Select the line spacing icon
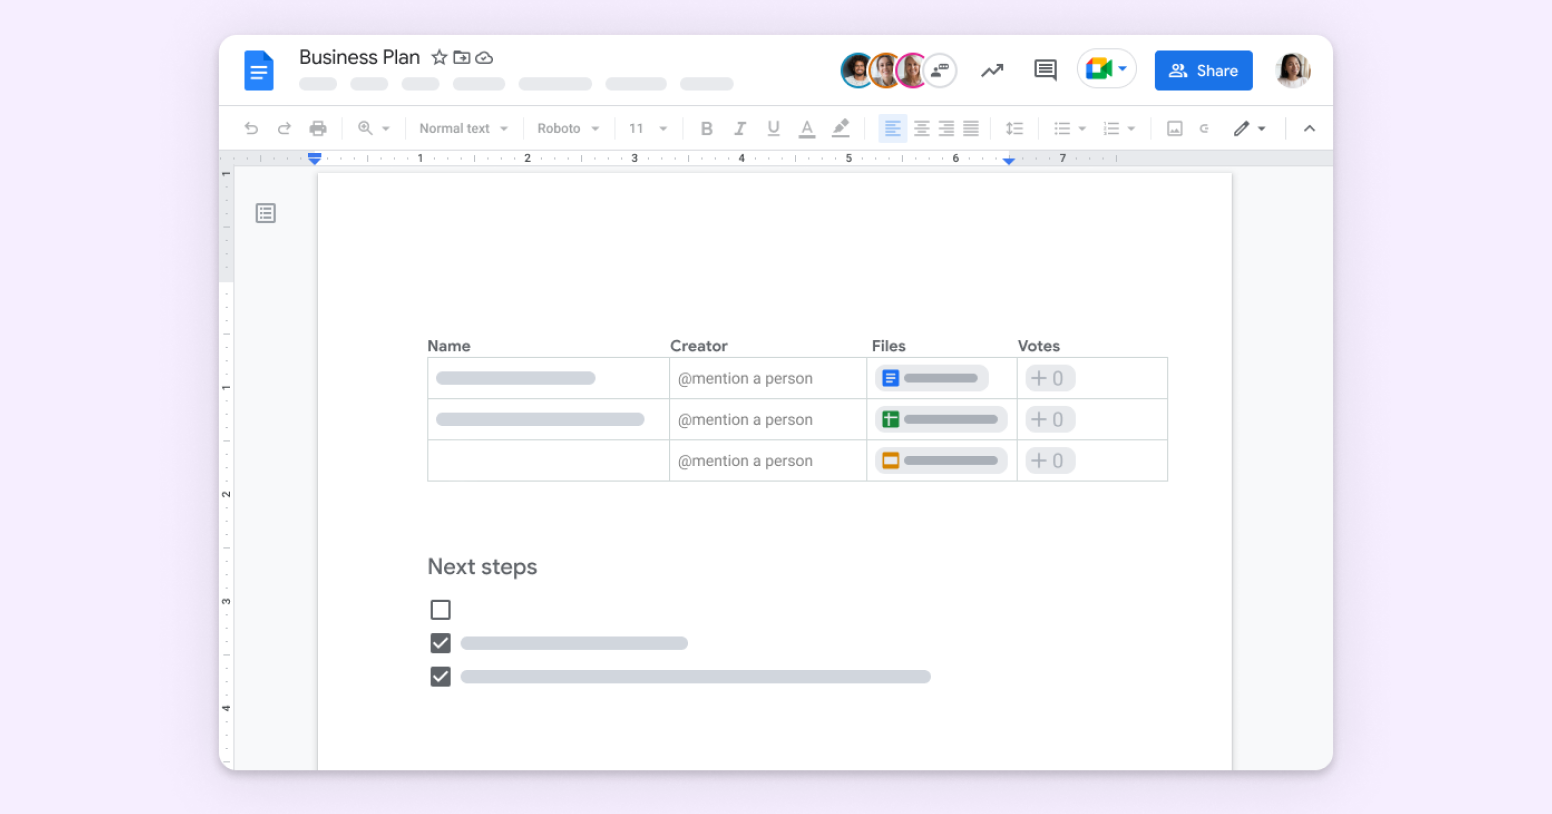The image size is (1552, 814). (1014, 128)
